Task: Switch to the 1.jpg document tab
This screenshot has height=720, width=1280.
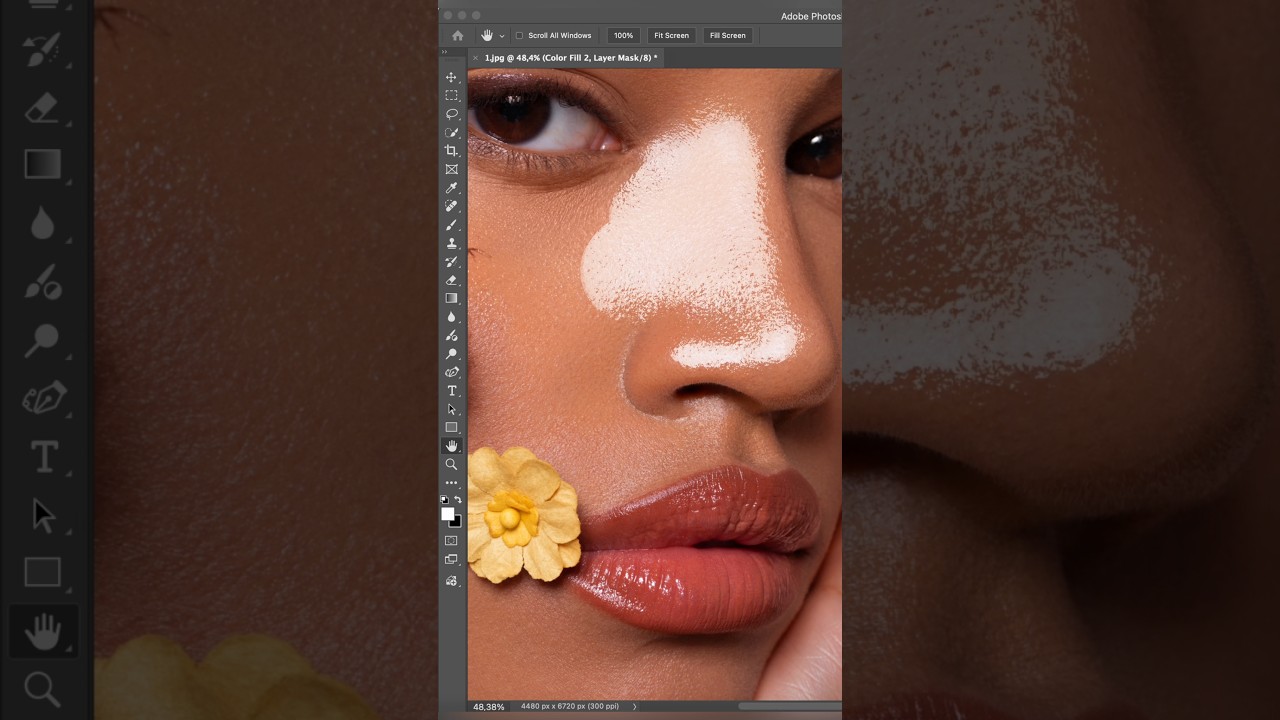Action: pyautogui.click(x=571, y=58)
